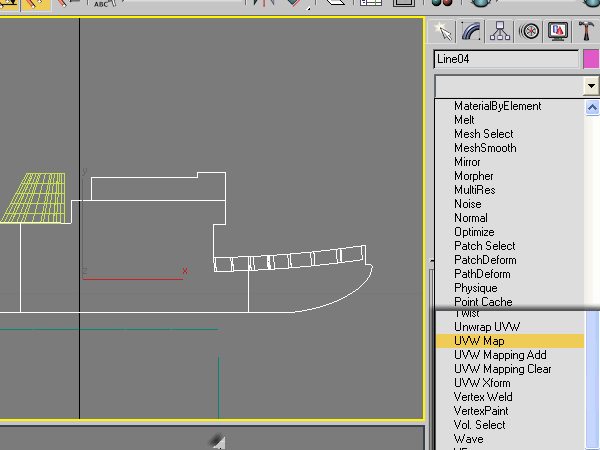Pick the PathDeform modifier
Screen dimensions: 600x450
(x=482, y=274)
